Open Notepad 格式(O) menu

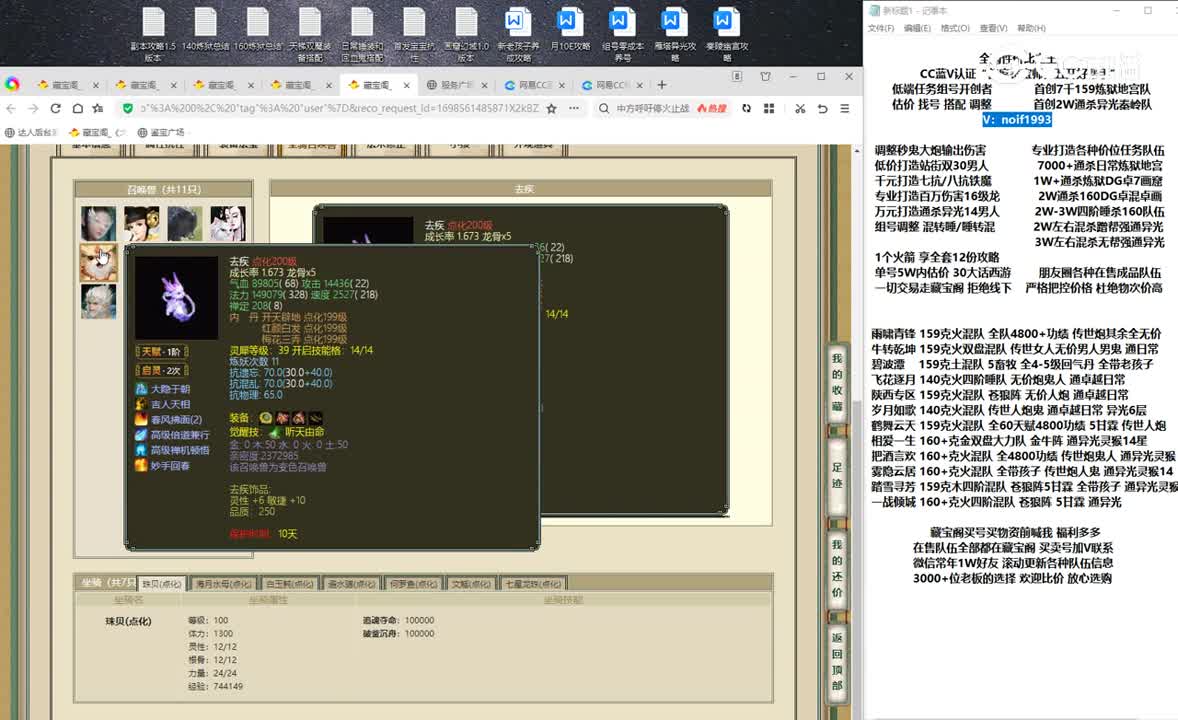(955, 28)
